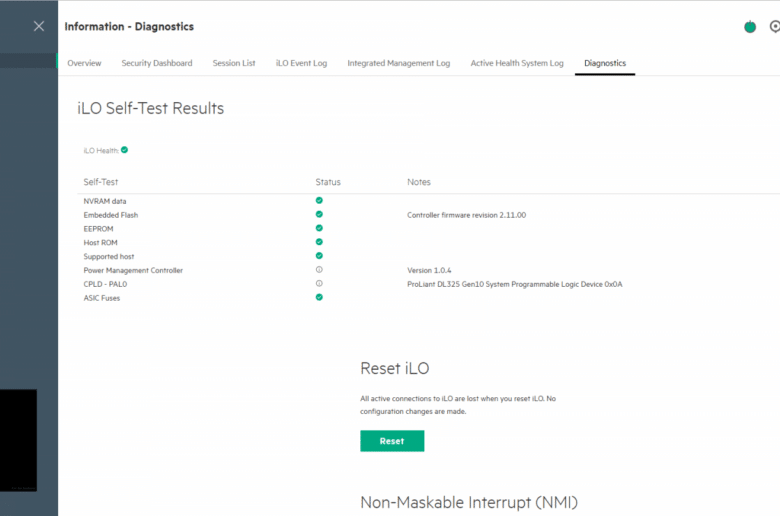The image size is (780, 516).
Task: Open the Integrated Management Log tab
Action: tap(398, 63)
